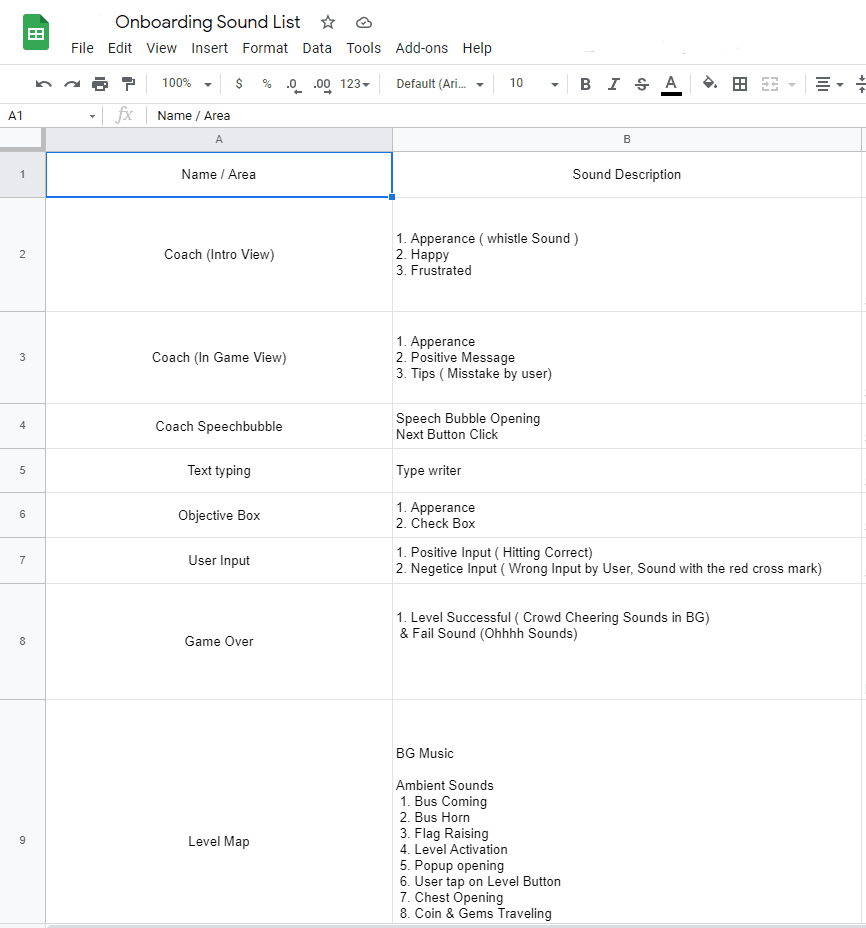Open the Add-ons menu
Screen dimensions: 866x928
coord(421,48)
